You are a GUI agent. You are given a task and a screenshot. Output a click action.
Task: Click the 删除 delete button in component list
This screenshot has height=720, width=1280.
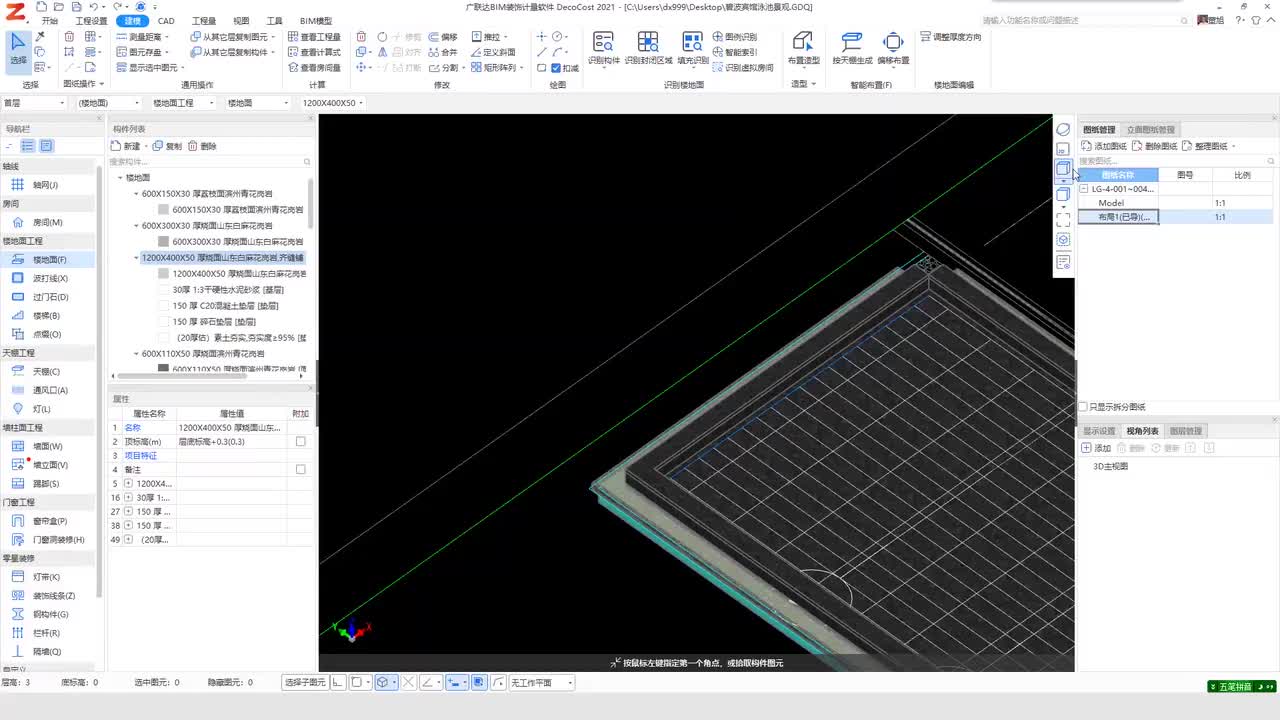202,146
